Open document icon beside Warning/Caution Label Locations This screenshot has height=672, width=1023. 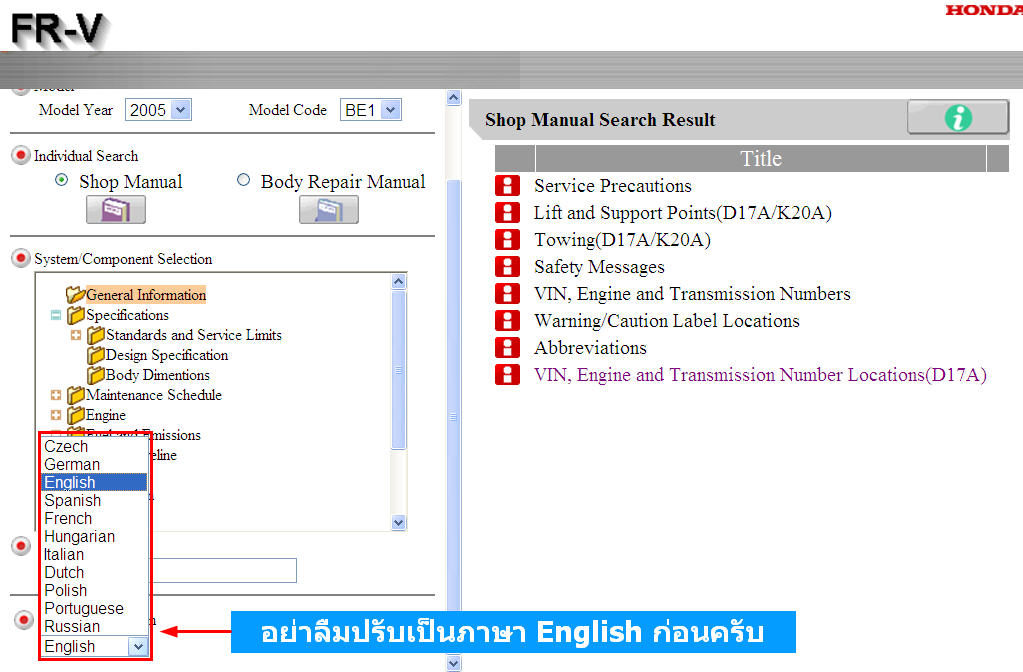(507, 321)
